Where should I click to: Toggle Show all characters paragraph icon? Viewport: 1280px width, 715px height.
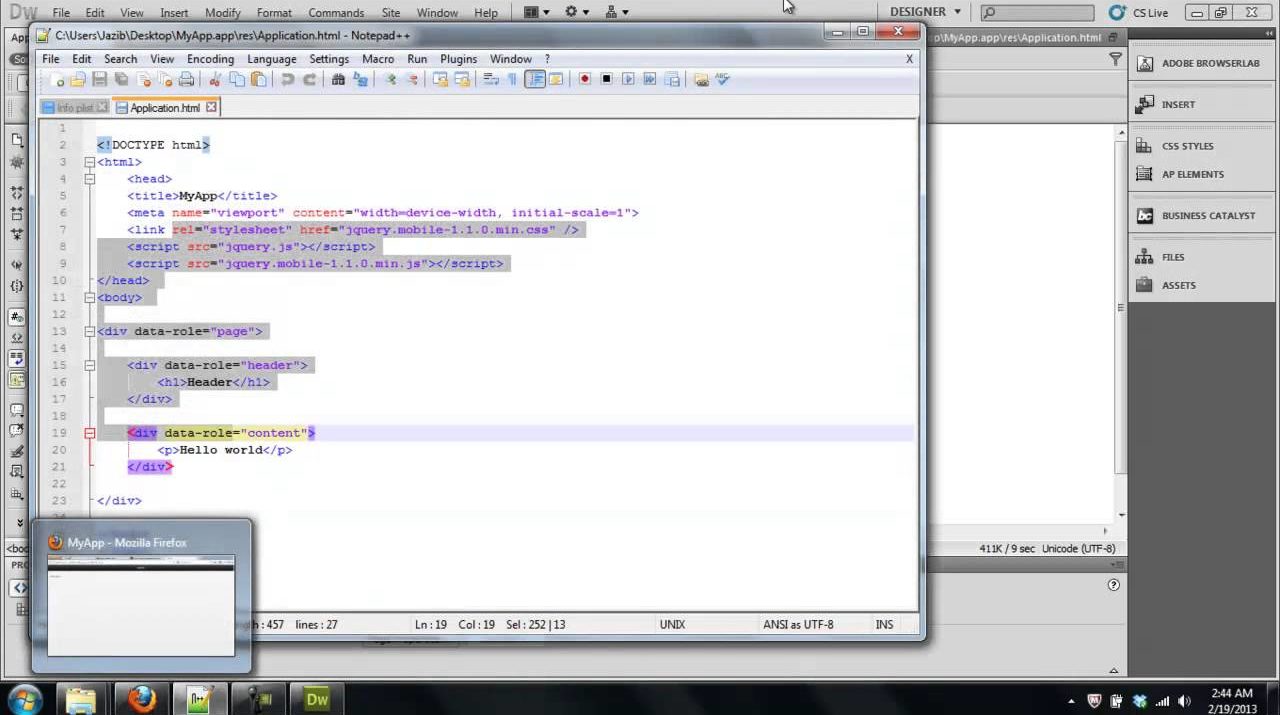[512, 80]
